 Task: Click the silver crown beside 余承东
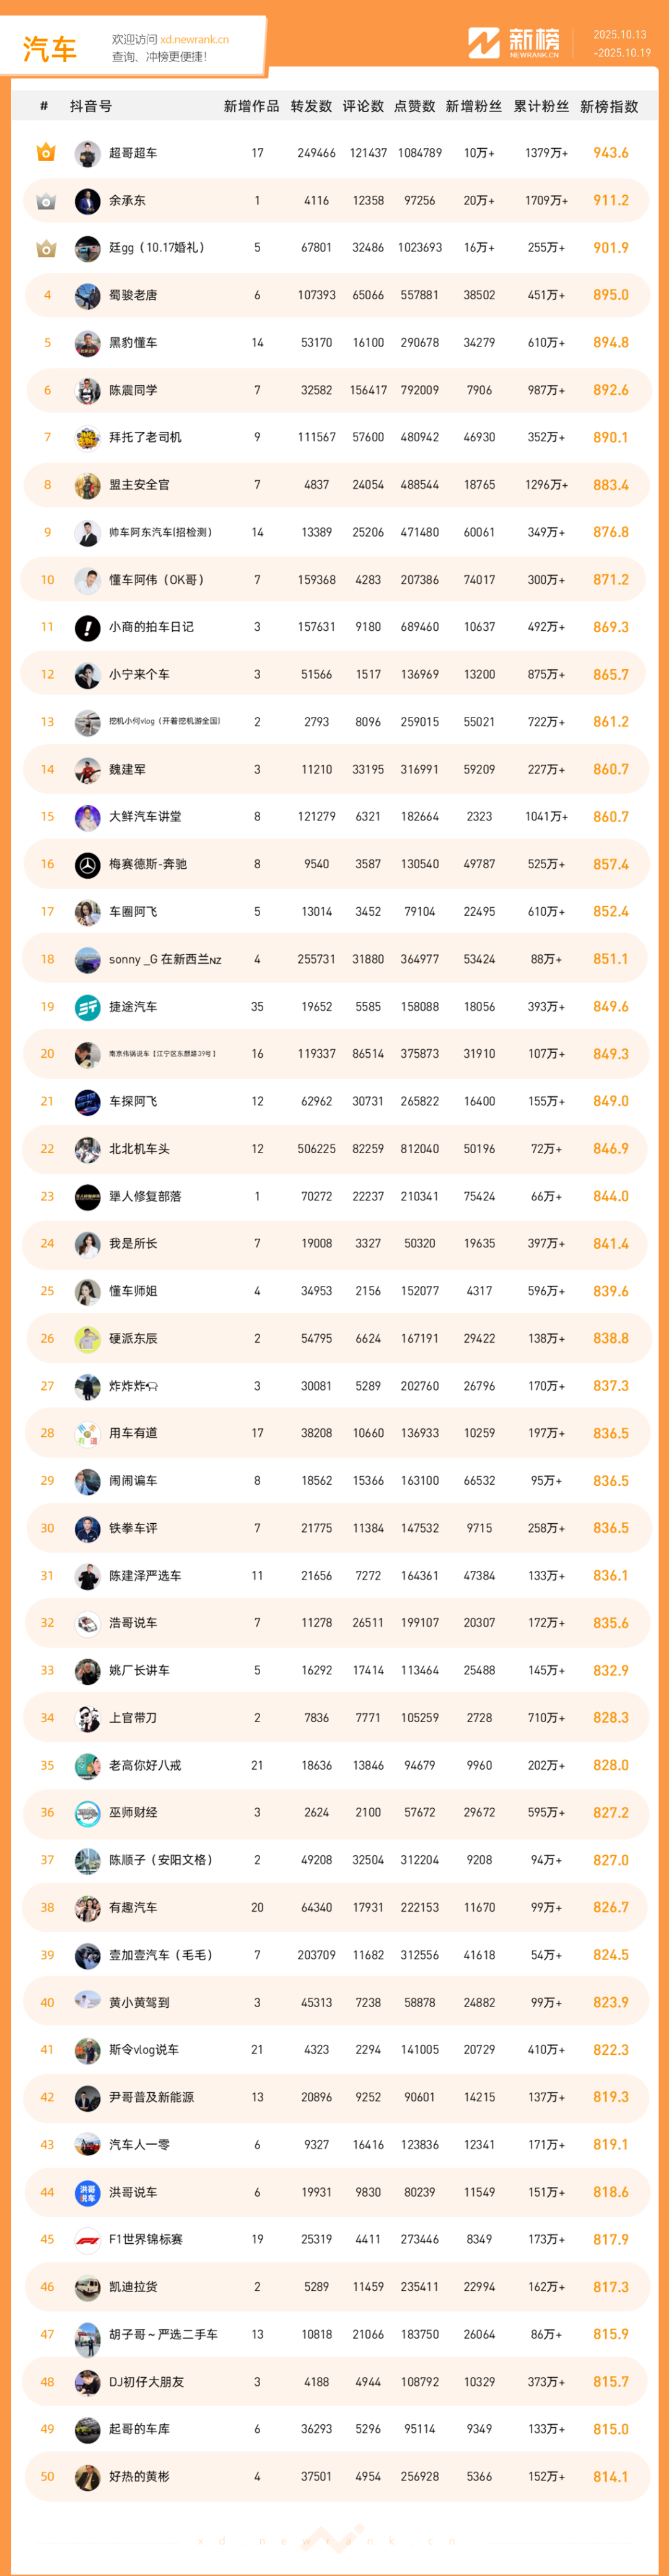pyautogui.click(x=46, y=201)
